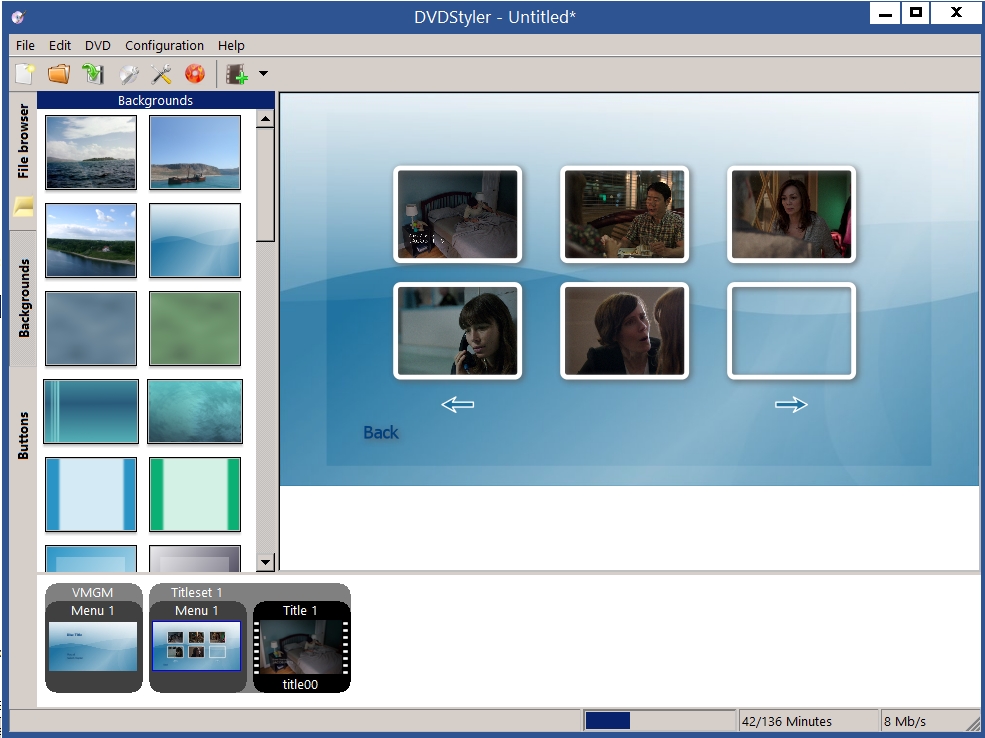Switch to the Backgrounds side tab
Viewport: 985px width, 738px height.
[x=23, y=298]
